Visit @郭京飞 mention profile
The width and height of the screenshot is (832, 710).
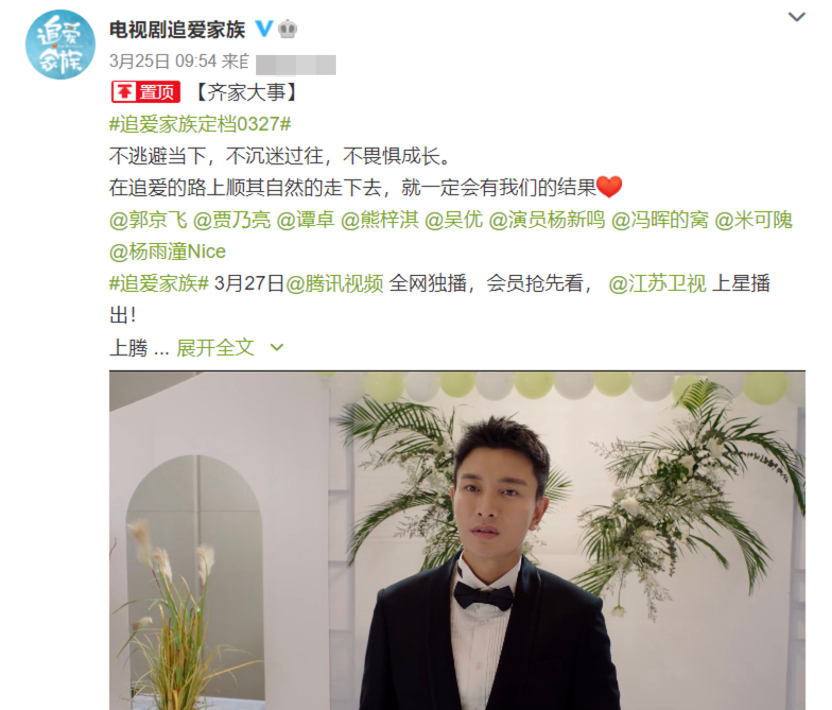148,220
